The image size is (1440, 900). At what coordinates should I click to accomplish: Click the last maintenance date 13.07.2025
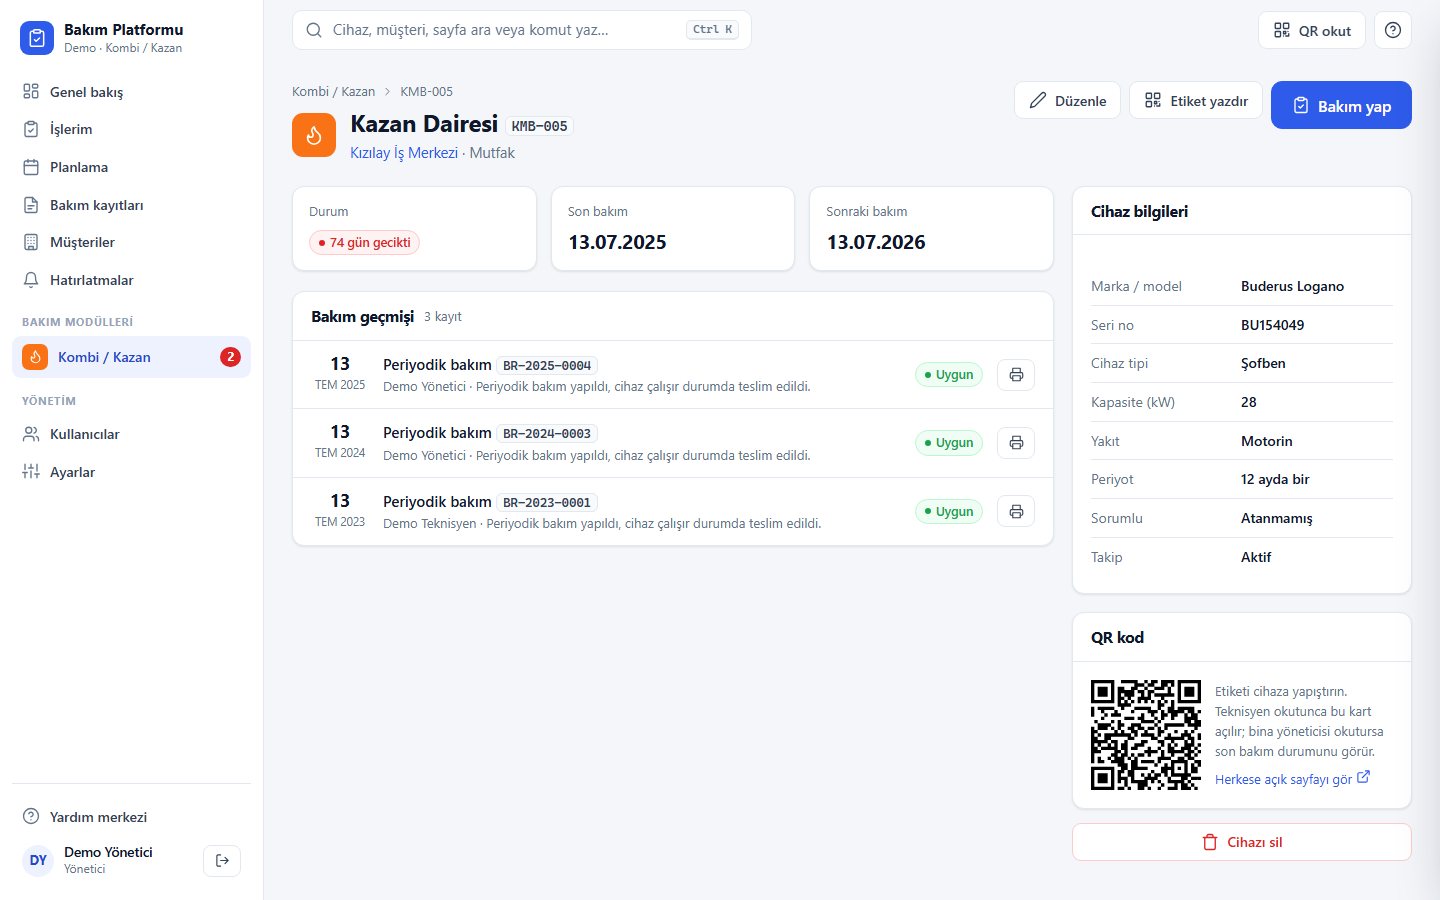tap(617, 242)
